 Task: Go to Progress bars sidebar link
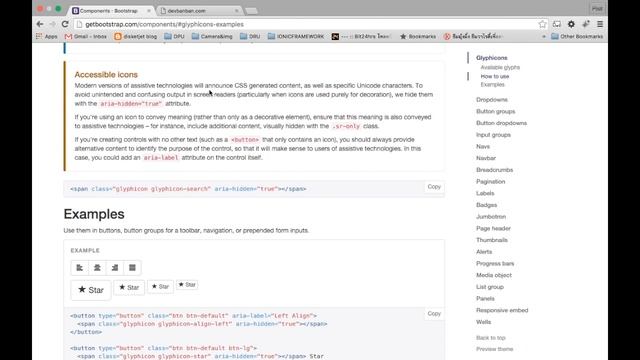495,264
